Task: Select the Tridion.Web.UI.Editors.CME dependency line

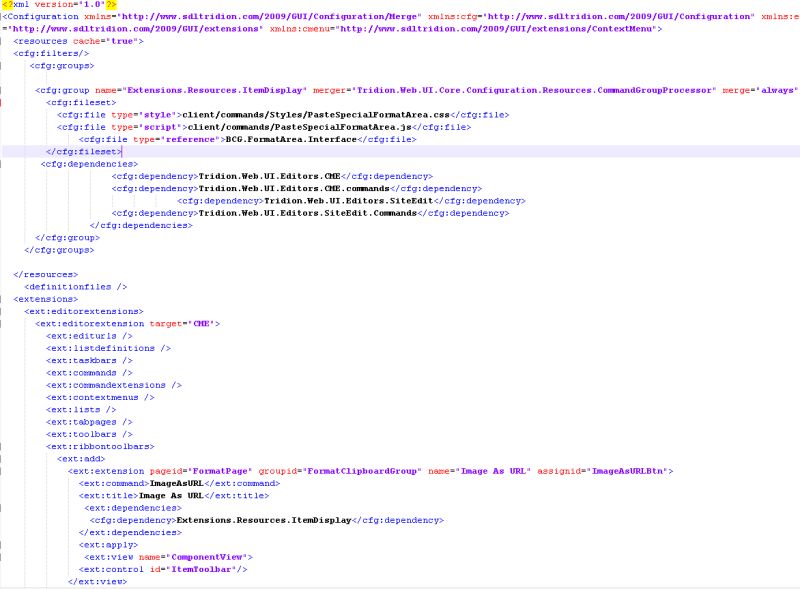Action: click(272, 176)
